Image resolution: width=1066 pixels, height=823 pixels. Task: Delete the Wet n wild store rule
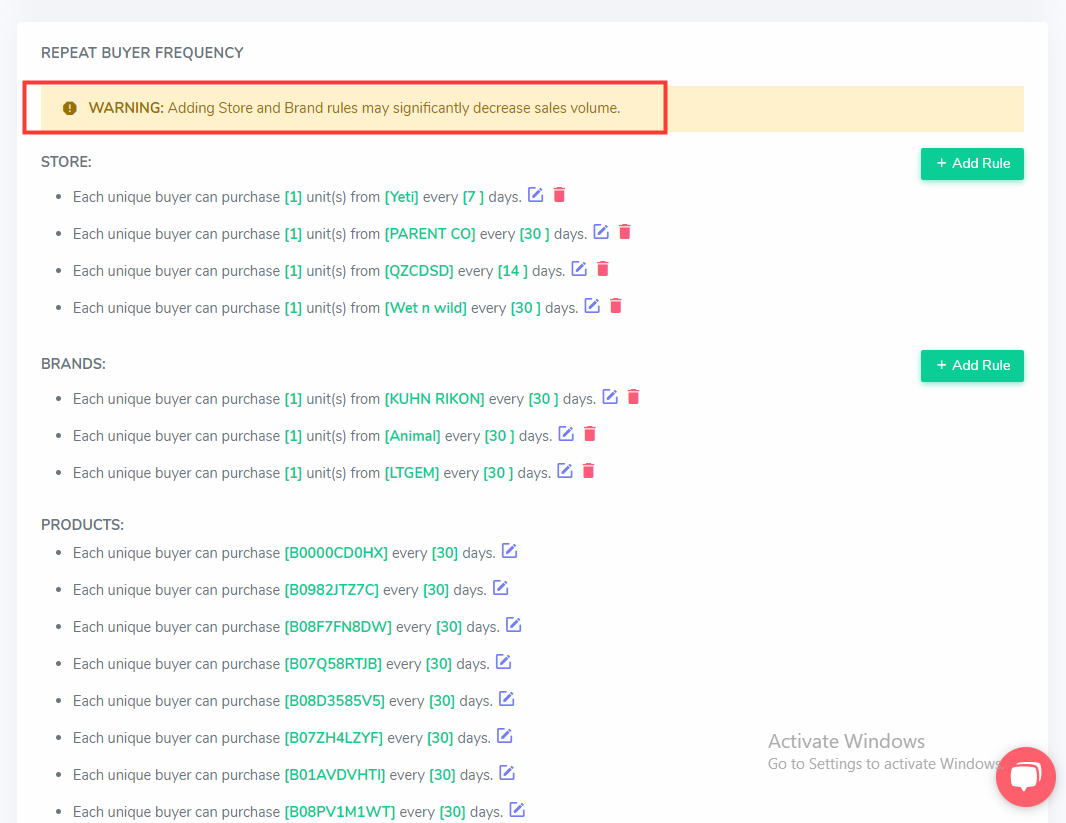(x=616, y=306)
